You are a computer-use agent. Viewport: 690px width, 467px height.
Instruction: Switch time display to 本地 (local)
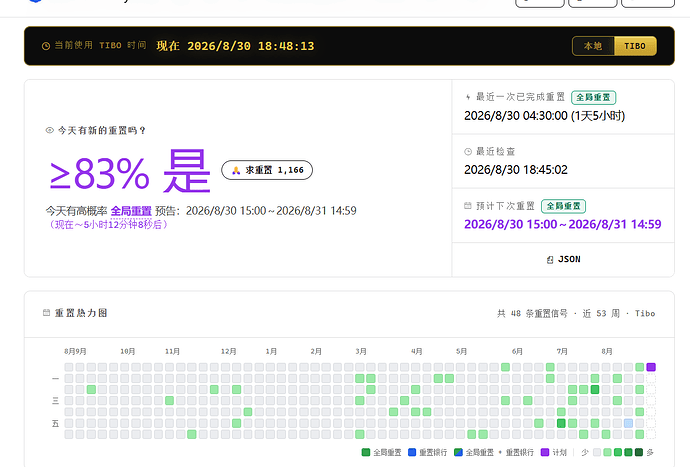tap(593, 46)
